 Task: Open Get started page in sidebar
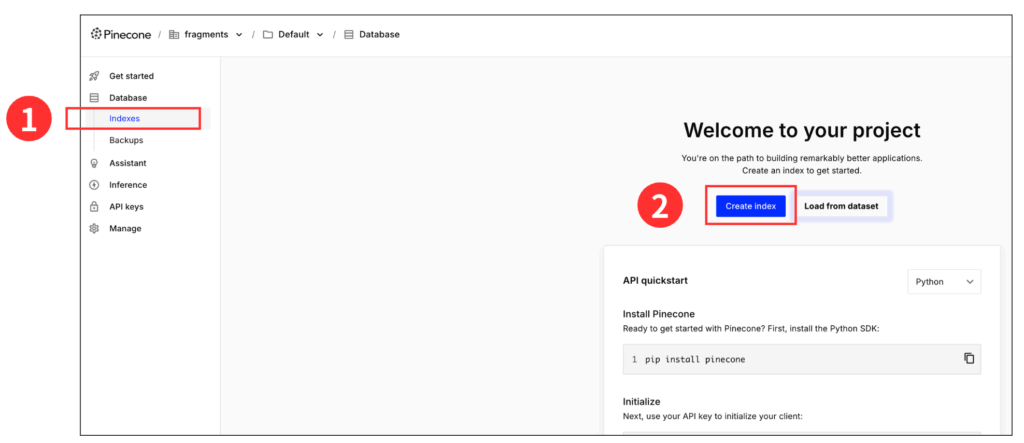[x=131, y=76]
